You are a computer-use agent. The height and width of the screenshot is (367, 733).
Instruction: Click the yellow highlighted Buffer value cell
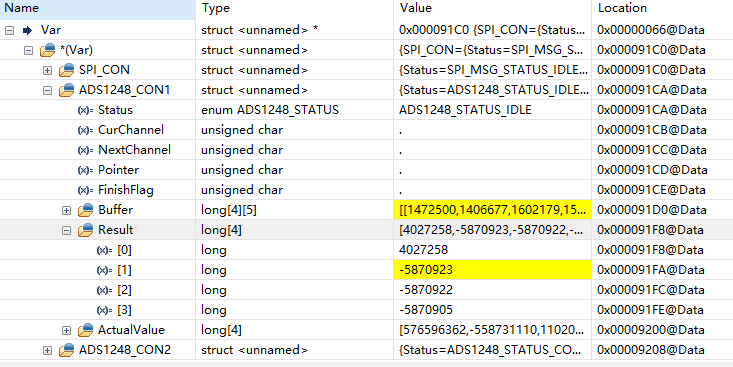(x=492, y=210)
